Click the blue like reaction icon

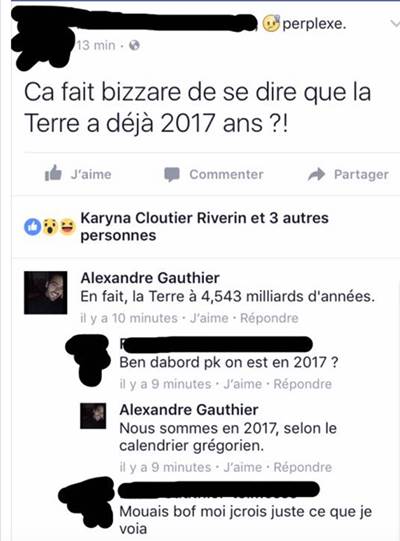coord(32,227)
